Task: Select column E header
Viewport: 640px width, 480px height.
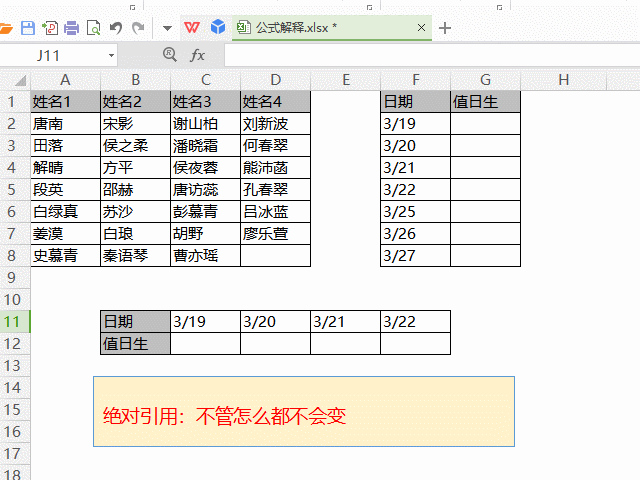Action: 345,80
